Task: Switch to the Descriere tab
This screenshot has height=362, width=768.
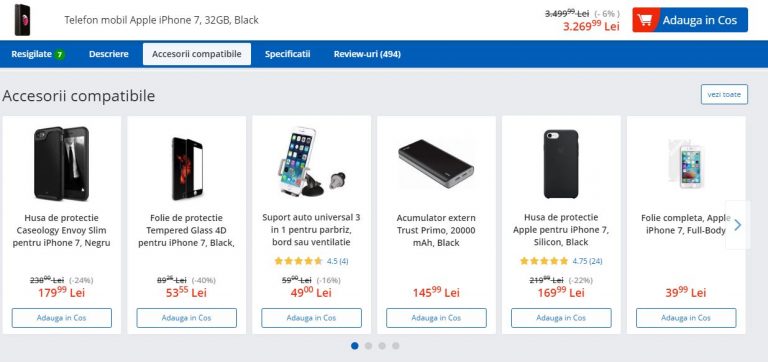Action: [x=109, y=54]
